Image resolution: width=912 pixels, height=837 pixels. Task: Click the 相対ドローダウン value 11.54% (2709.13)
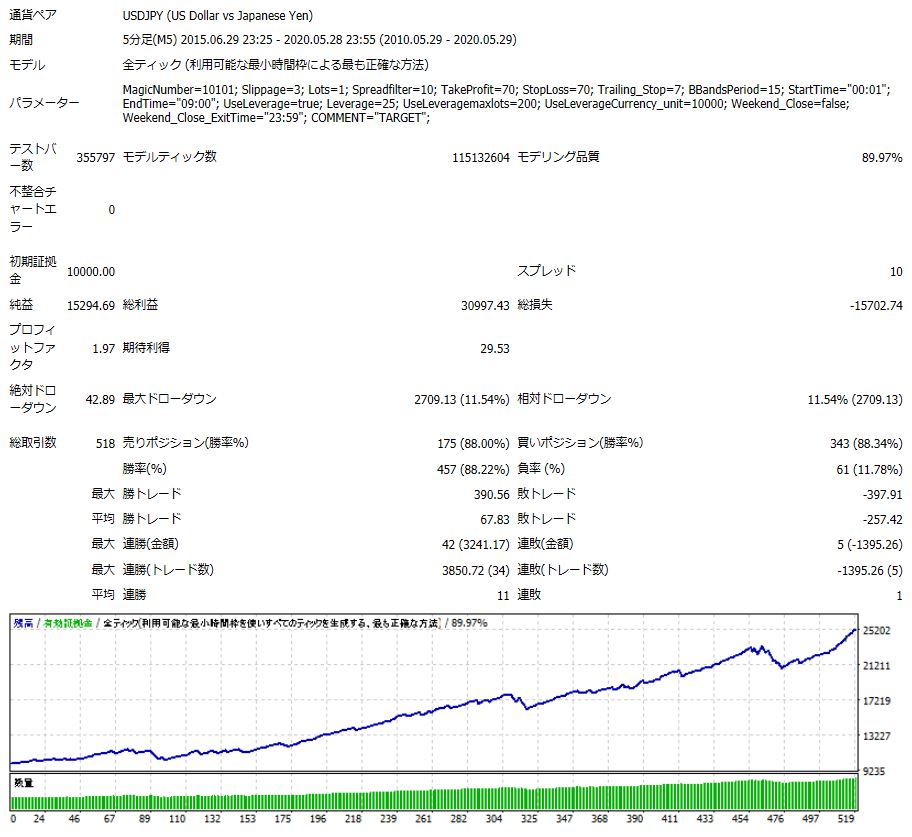(x=855, y=400)
